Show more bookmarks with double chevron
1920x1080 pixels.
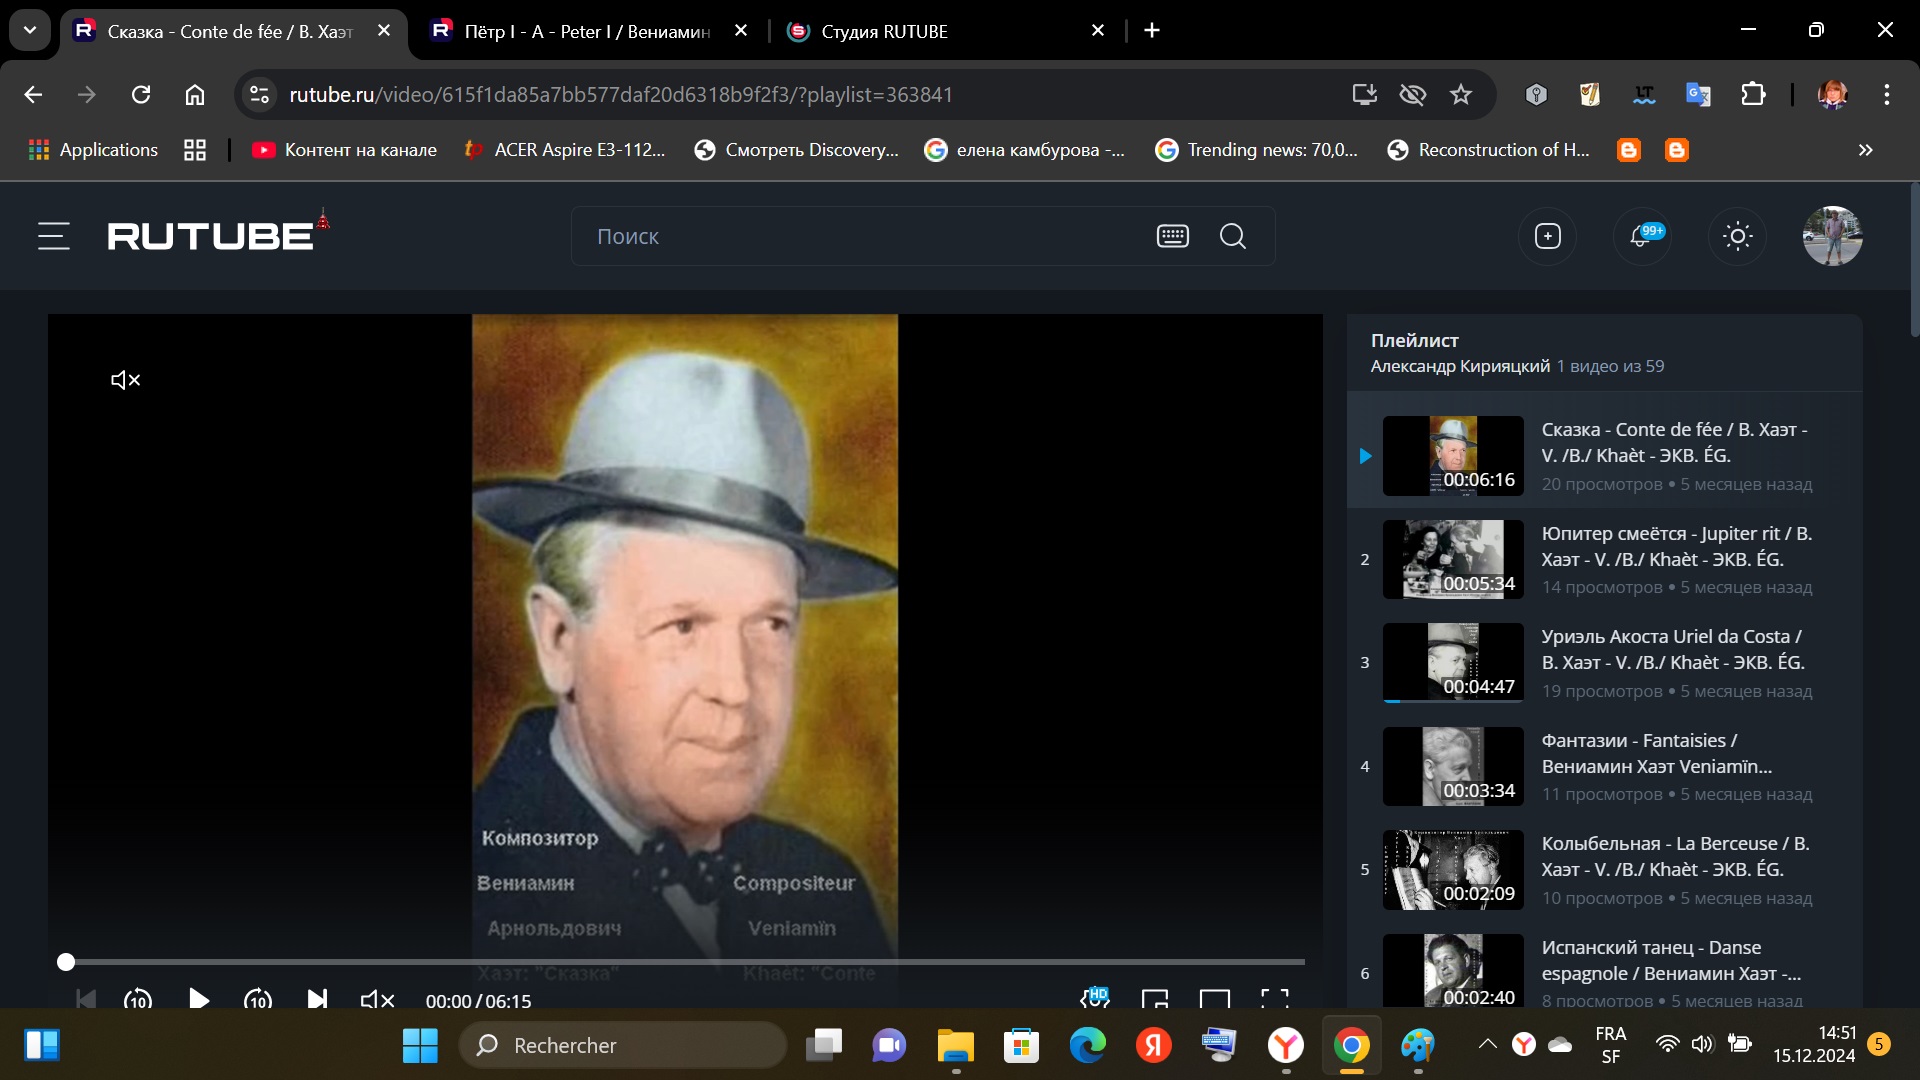1865,150
